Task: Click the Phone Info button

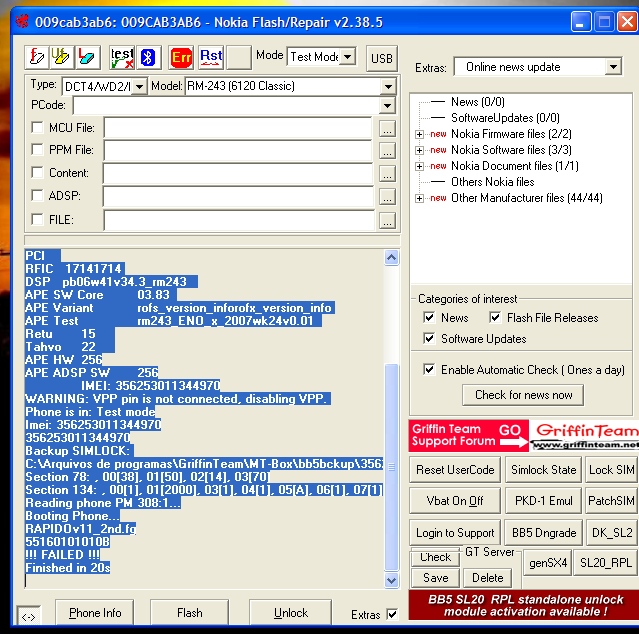Action: pyautogui.click(x=95, y=613)
